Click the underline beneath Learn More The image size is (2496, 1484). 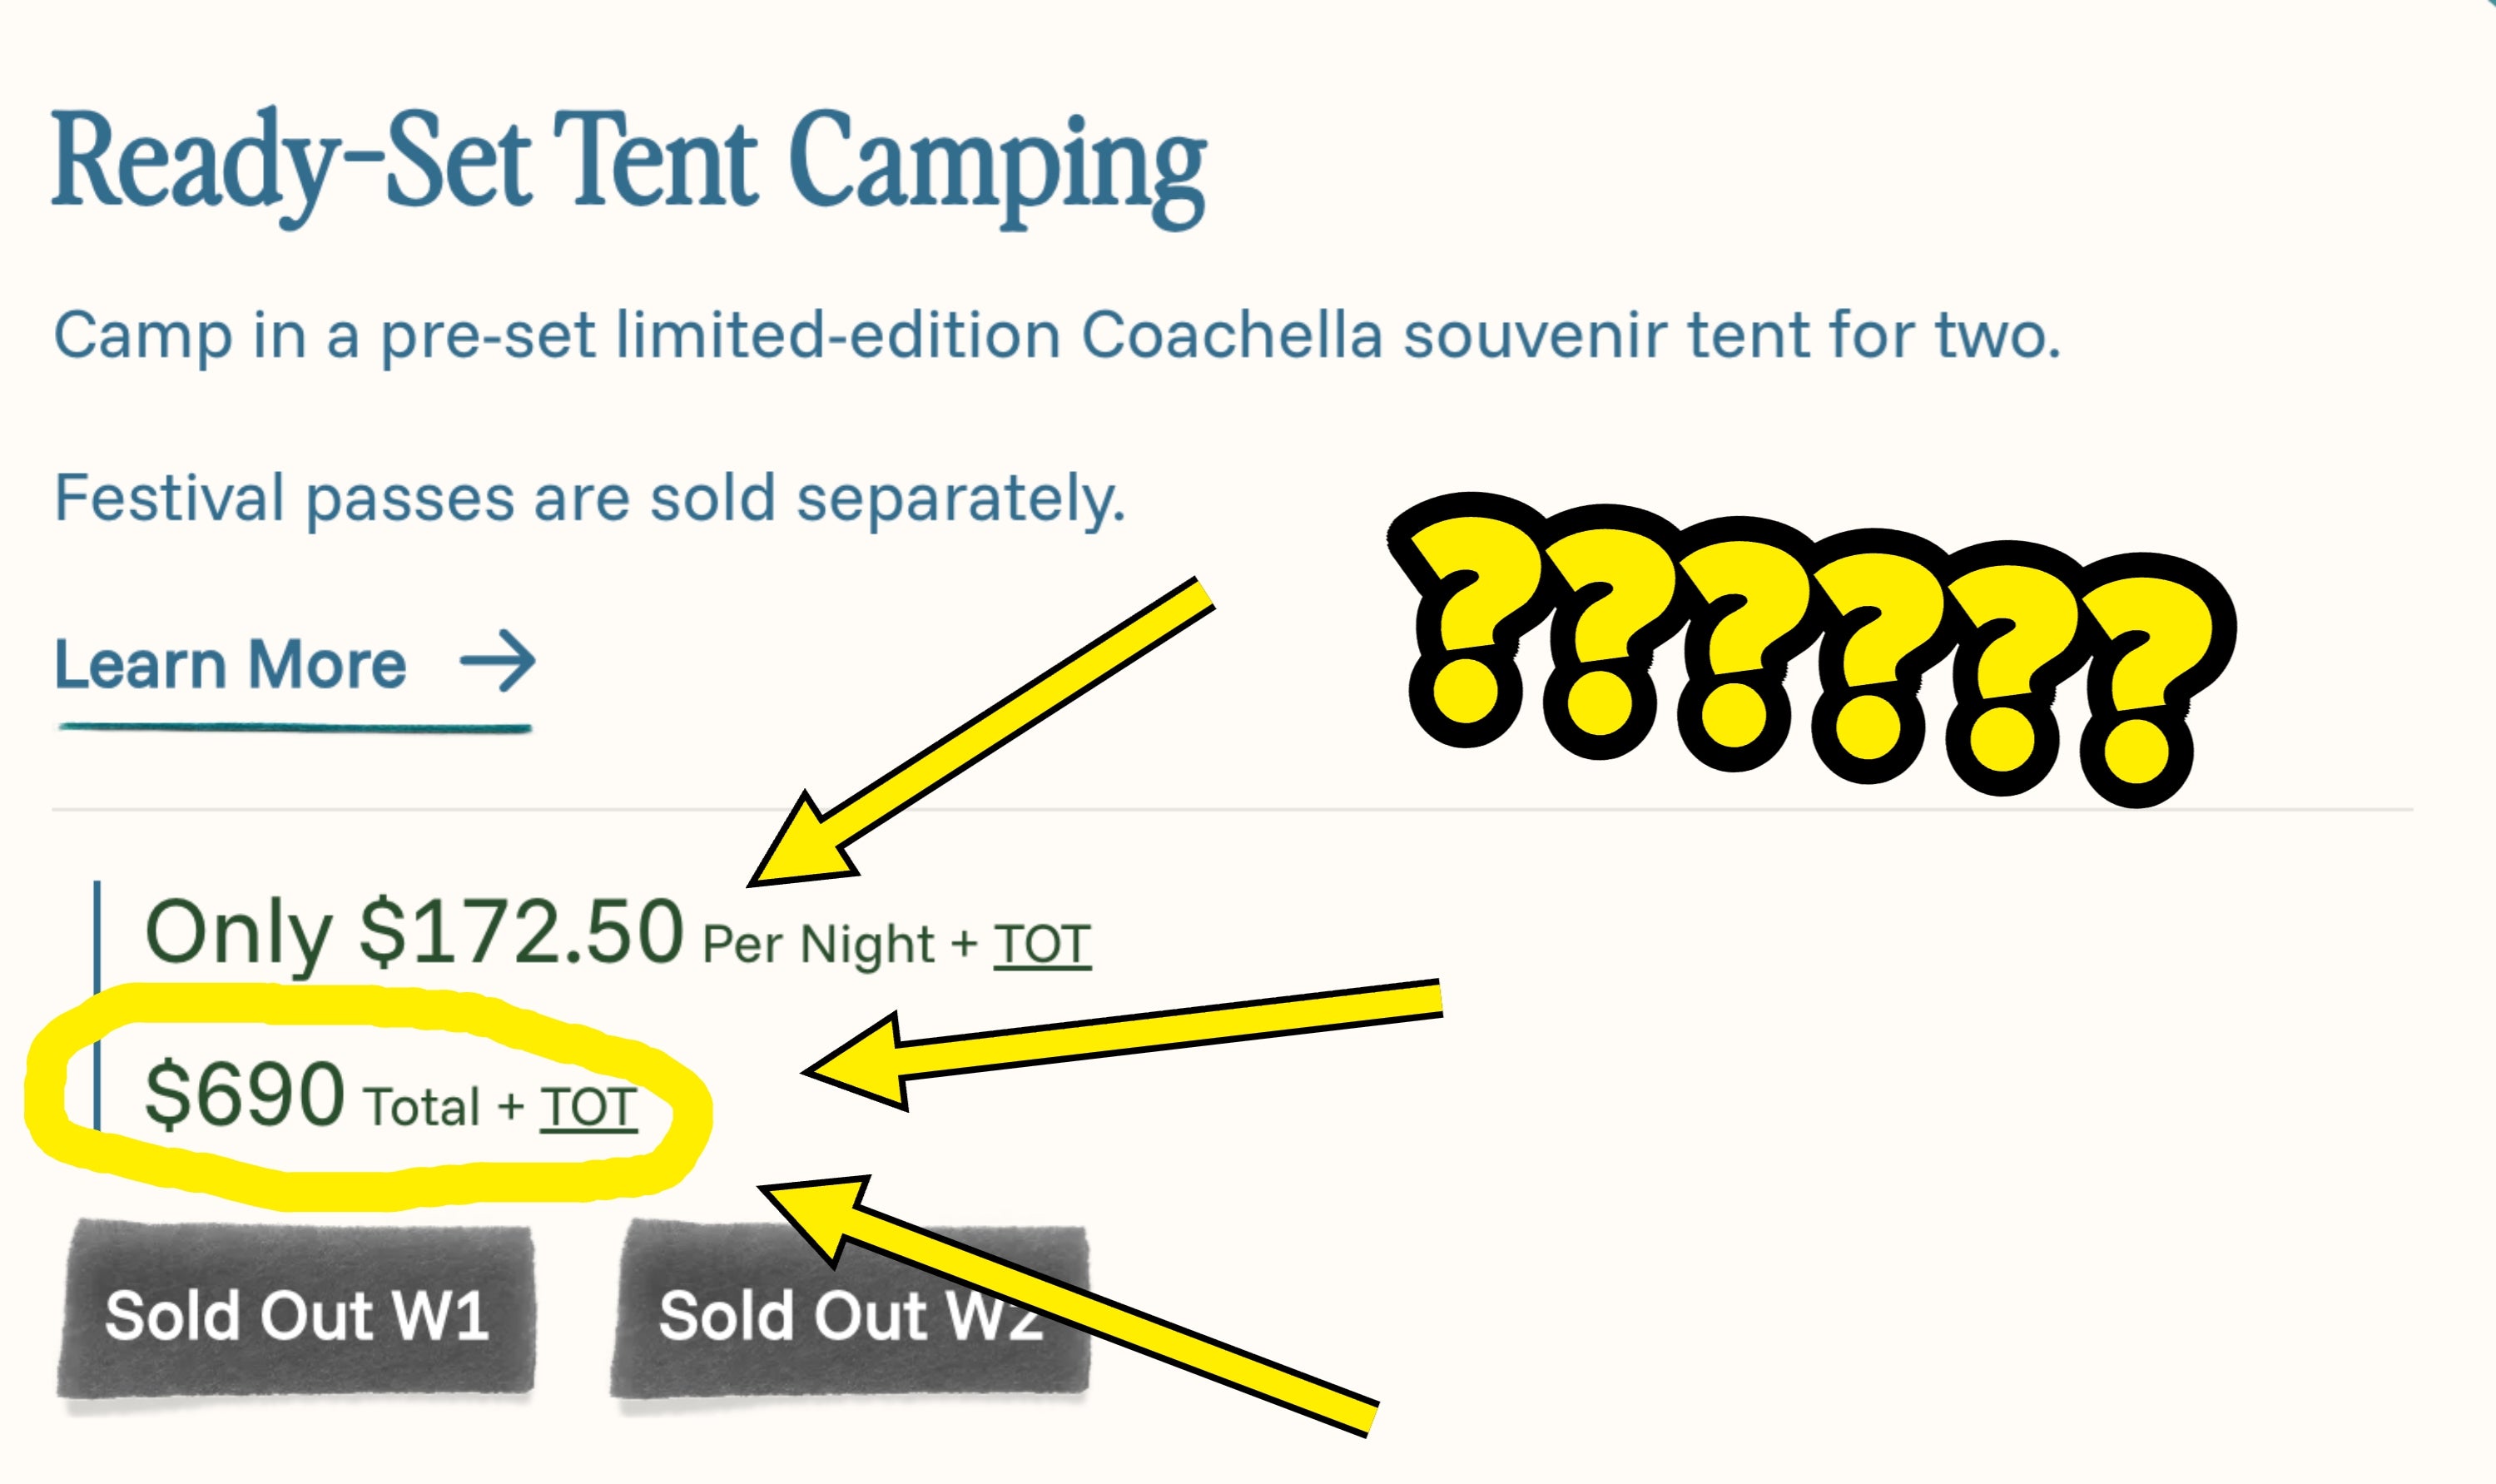294,727
